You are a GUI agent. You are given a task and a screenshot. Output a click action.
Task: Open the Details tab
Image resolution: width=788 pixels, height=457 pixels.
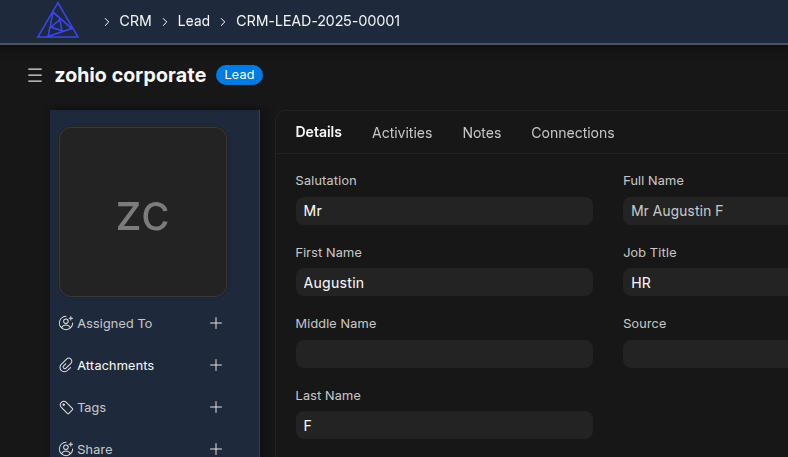pos(318,132)
